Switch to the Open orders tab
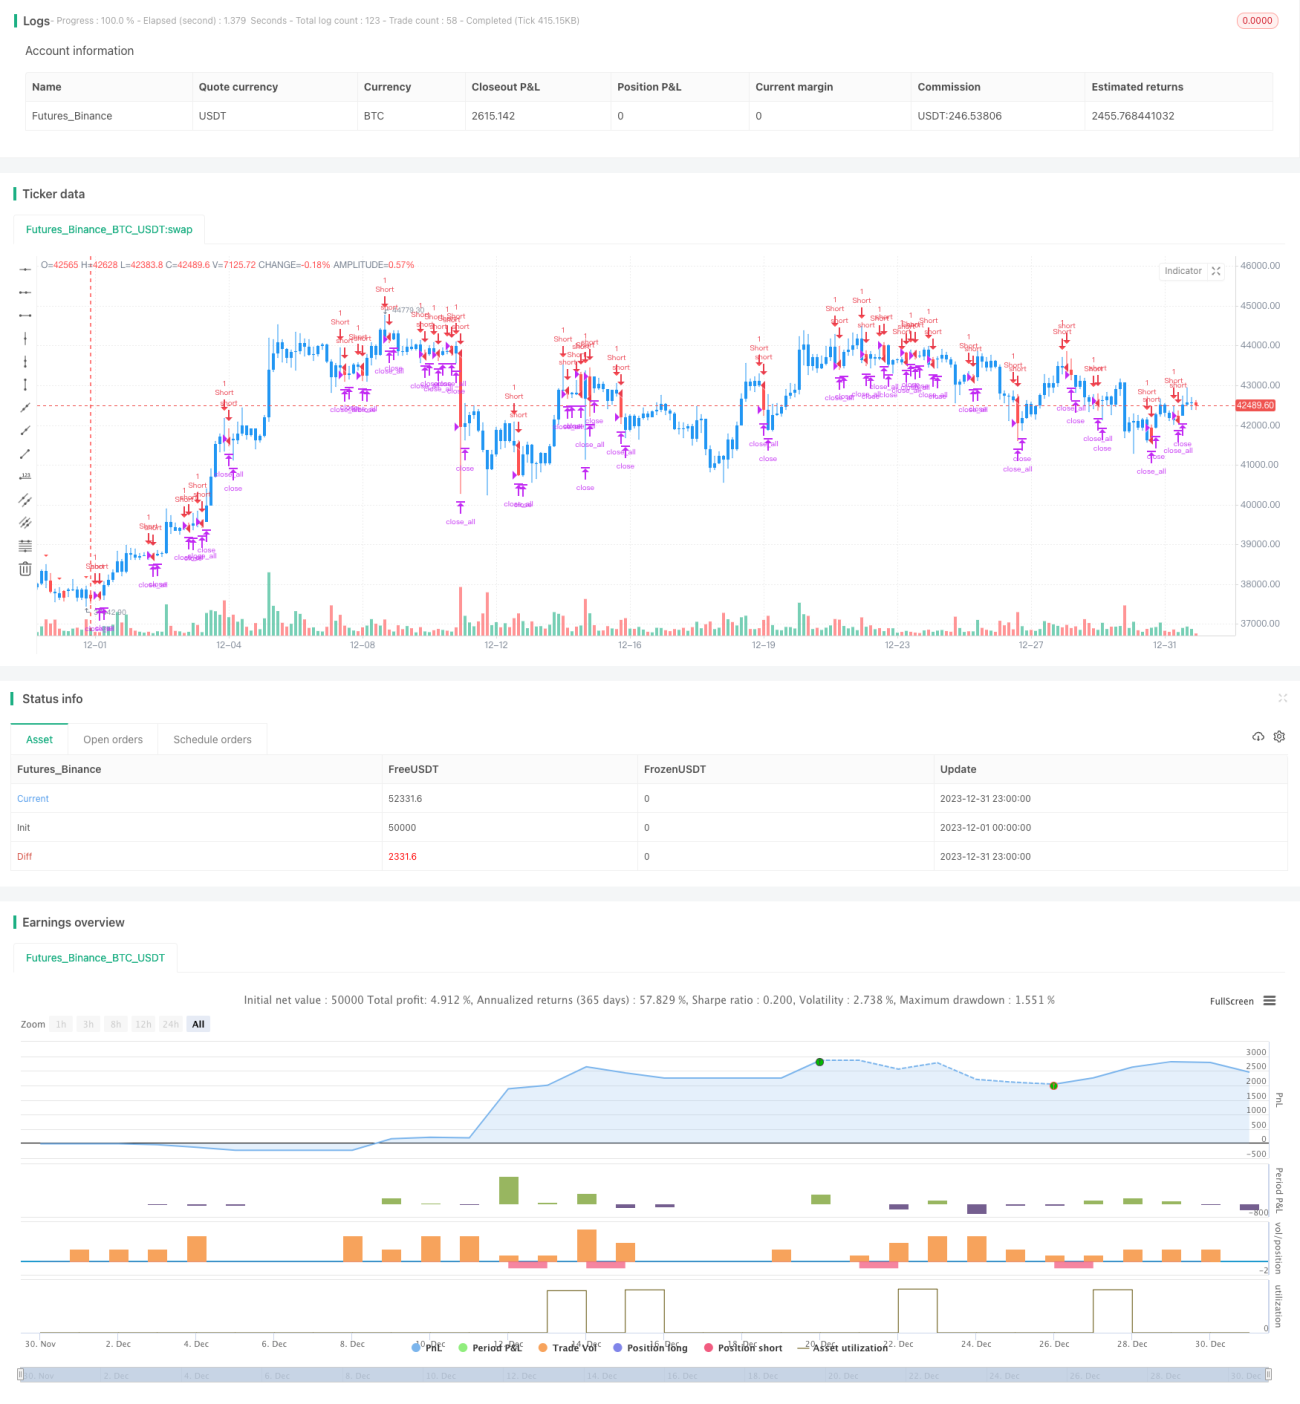The width and height of the screenshot is (1300, 1404). [113, 740]
